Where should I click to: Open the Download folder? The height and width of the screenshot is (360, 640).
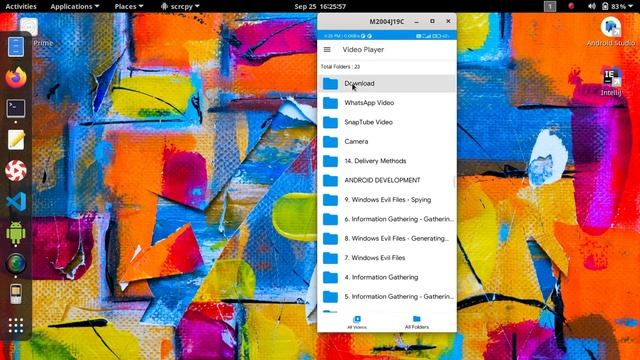(387, 83)
